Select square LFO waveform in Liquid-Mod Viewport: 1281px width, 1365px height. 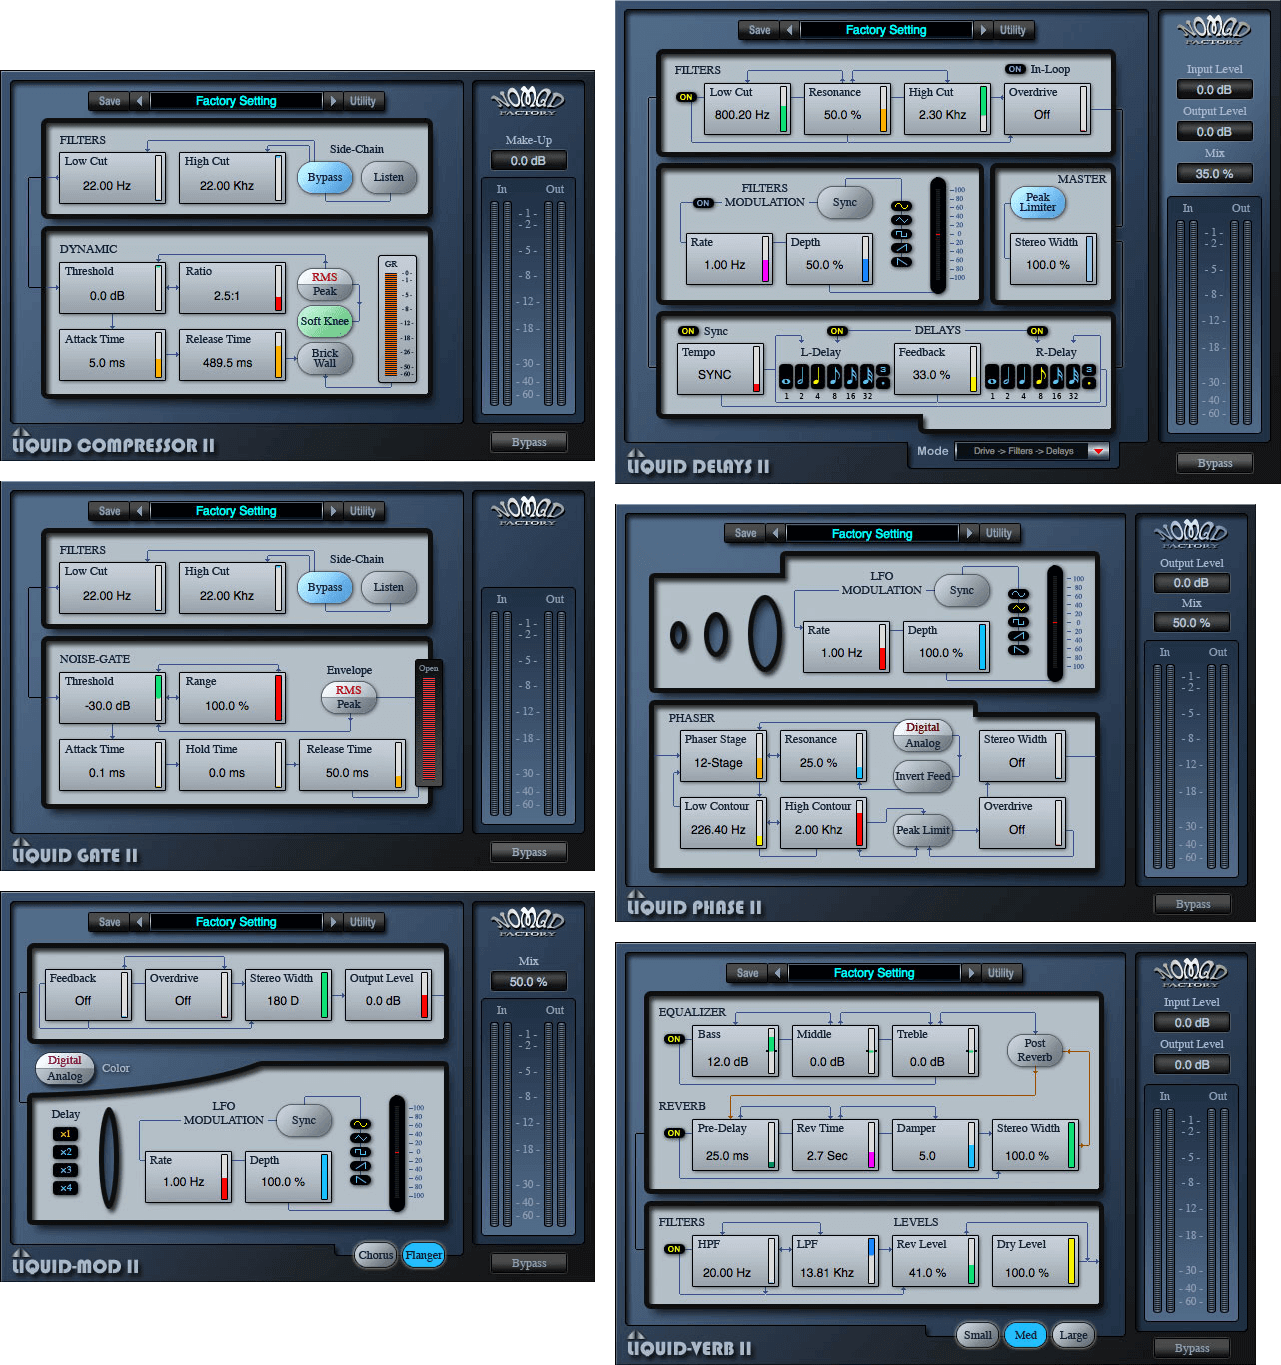click(x=360, y=1152)
